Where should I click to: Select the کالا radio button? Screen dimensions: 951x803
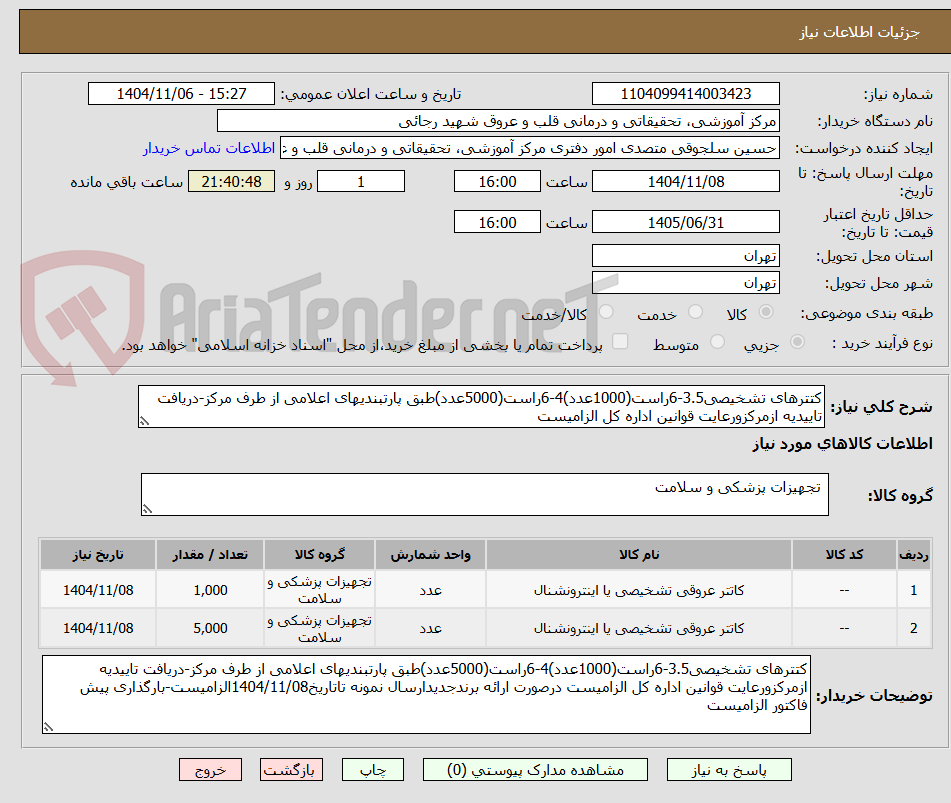pyautogui.click(x=766, y=312)
